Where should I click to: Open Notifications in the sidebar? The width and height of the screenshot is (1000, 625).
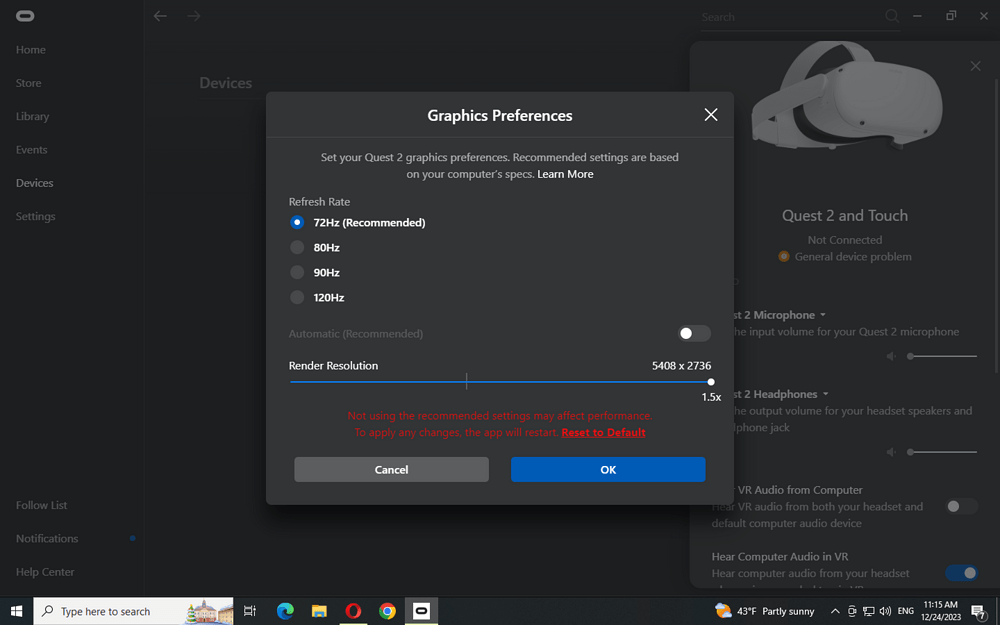point(47,538)
